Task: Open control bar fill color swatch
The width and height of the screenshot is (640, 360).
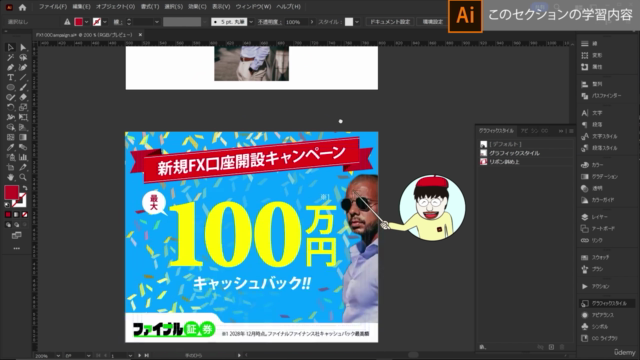Action: pos(79,22)
